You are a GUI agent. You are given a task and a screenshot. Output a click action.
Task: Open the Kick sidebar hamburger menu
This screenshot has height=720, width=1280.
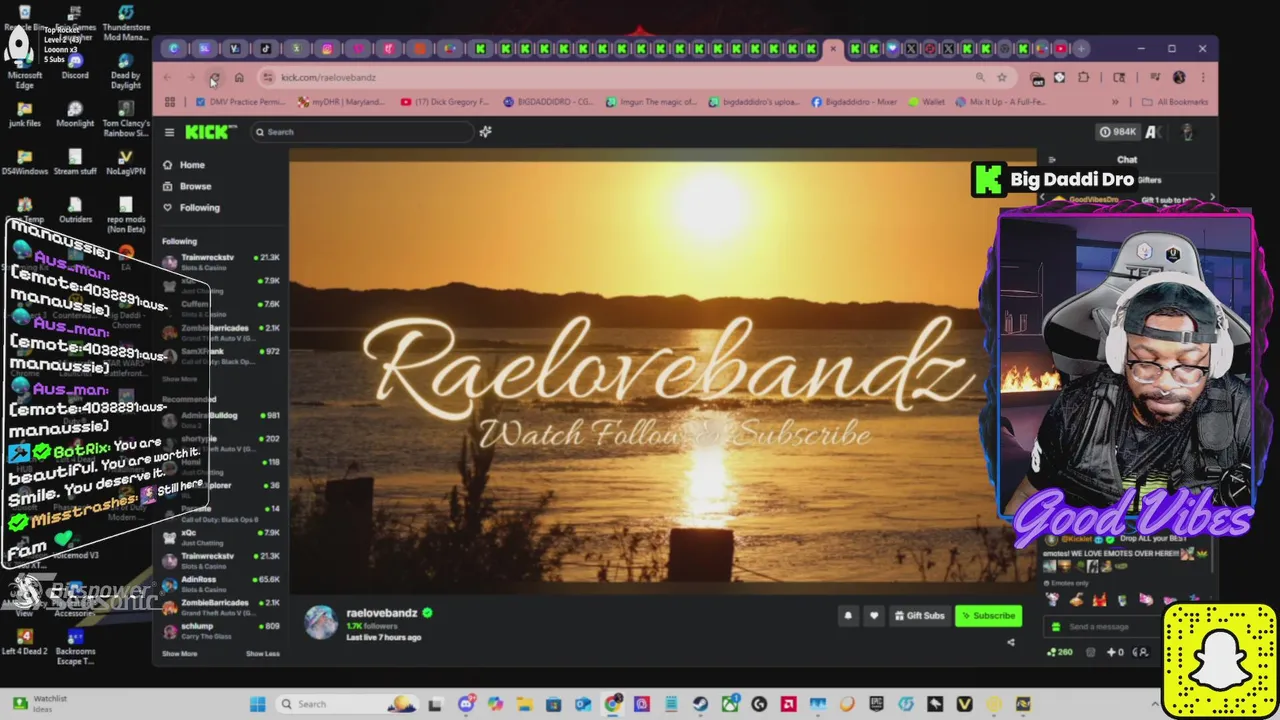tap(169, 132)
